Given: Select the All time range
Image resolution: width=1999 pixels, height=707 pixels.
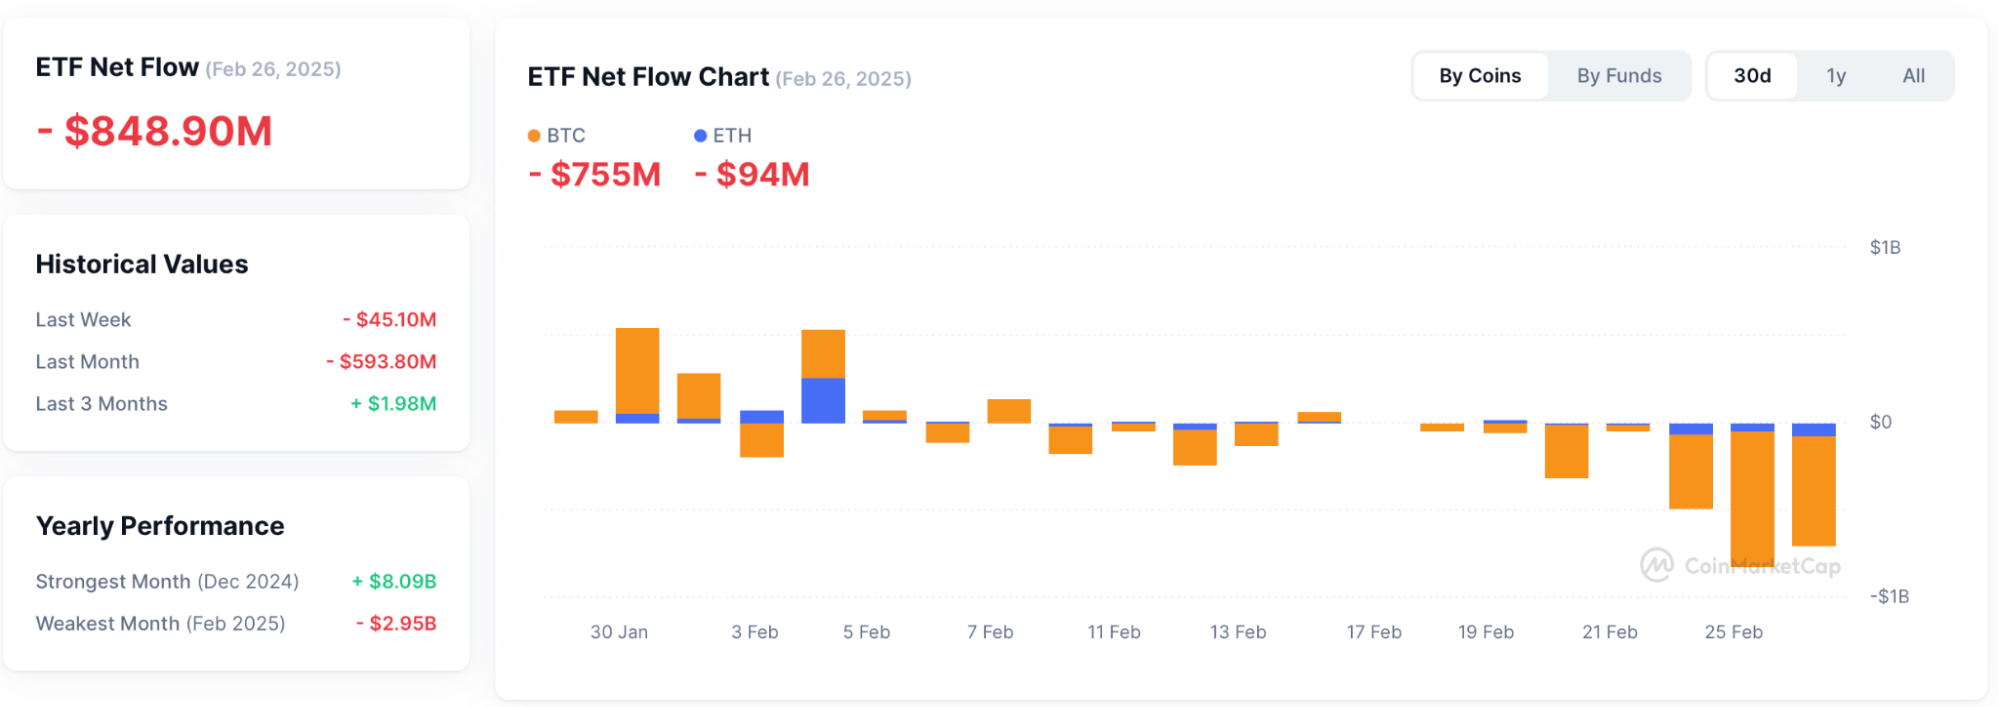Looking at the screenshot, I should 1913,75.
